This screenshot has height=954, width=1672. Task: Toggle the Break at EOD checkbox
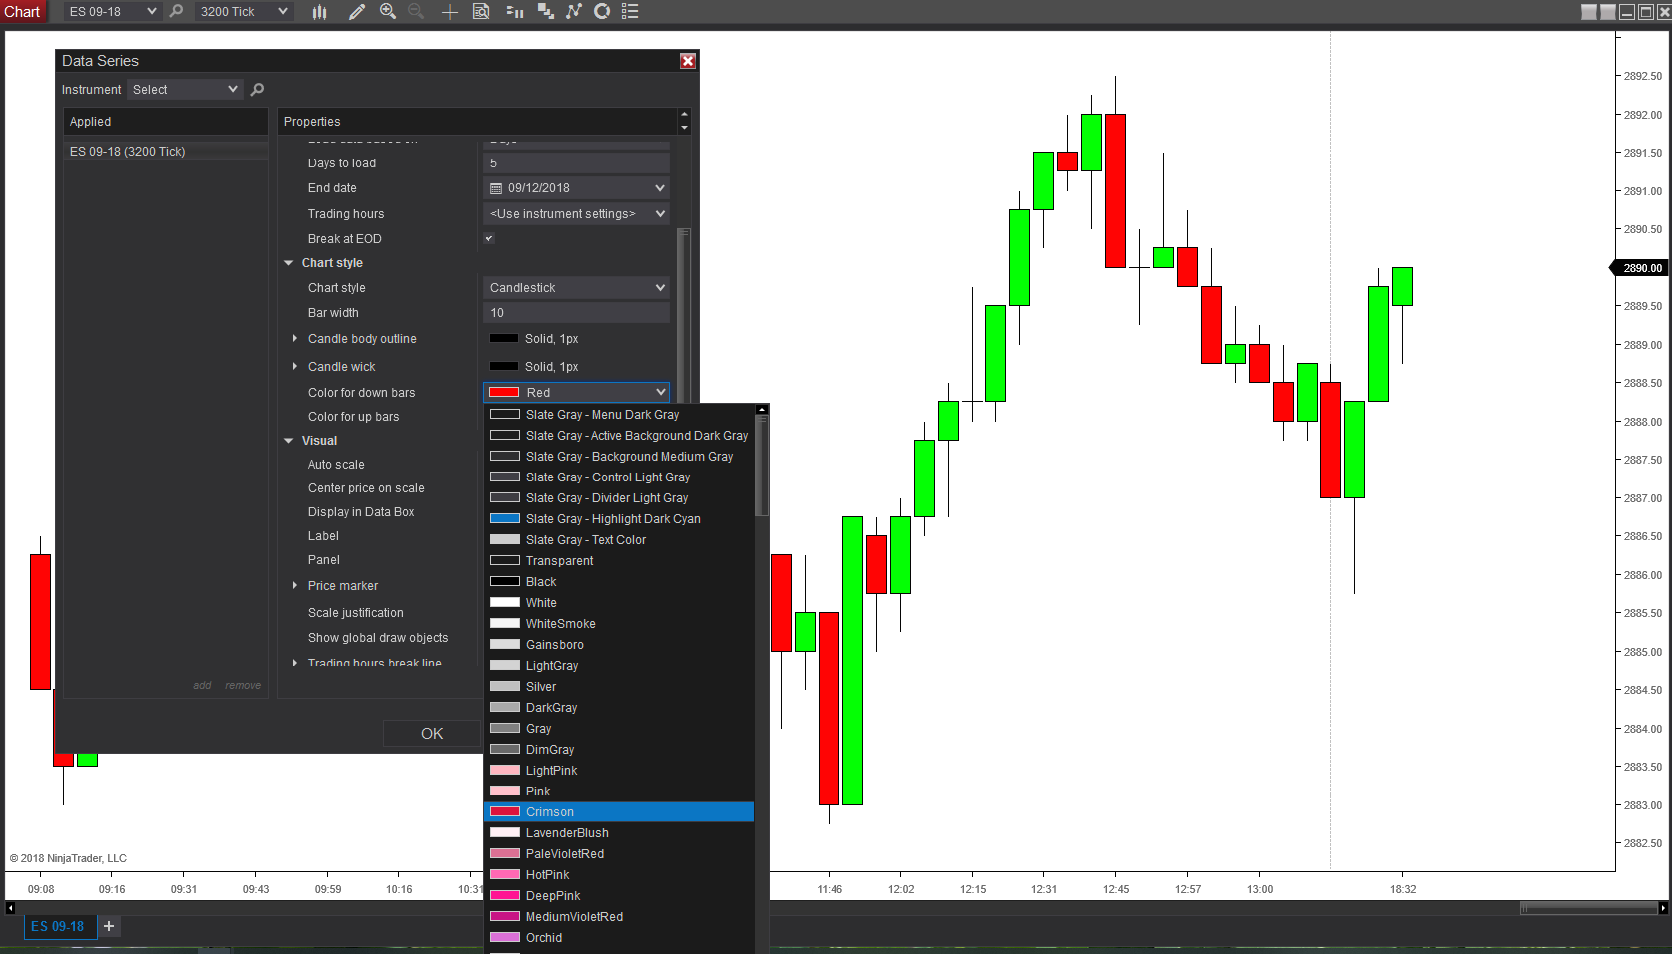click(x=489, y=238)
